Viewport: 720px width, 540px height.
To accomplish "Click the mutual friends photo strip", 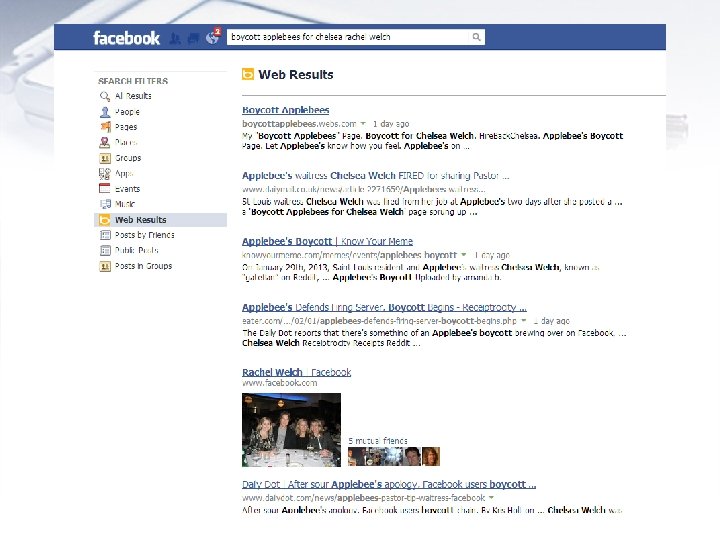I will [394, 456].
